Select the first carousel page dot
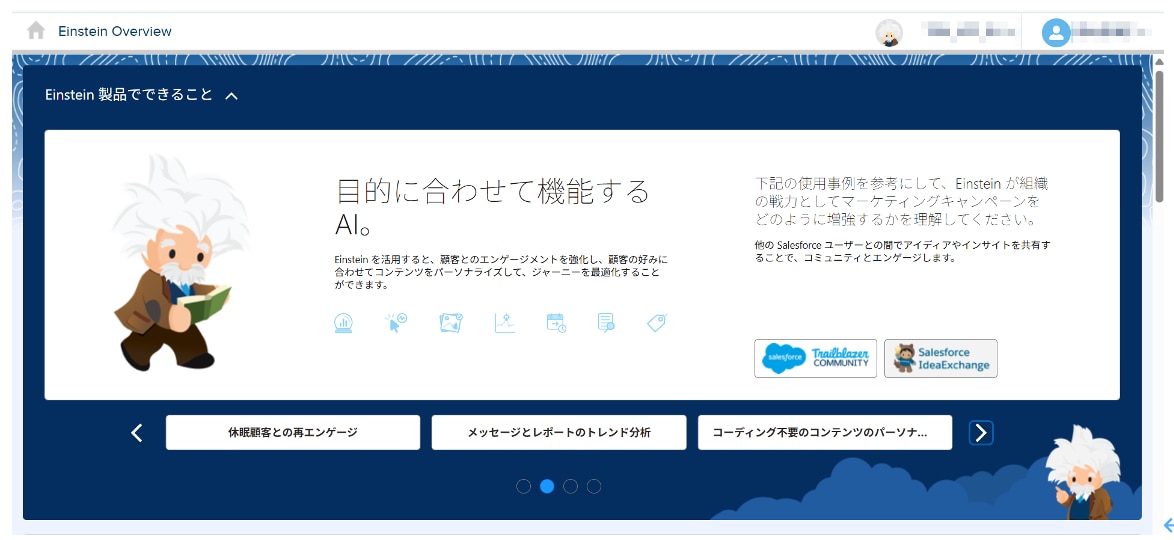The width and height of the screenshot is (1174, 540). click(x=523, y=487)
